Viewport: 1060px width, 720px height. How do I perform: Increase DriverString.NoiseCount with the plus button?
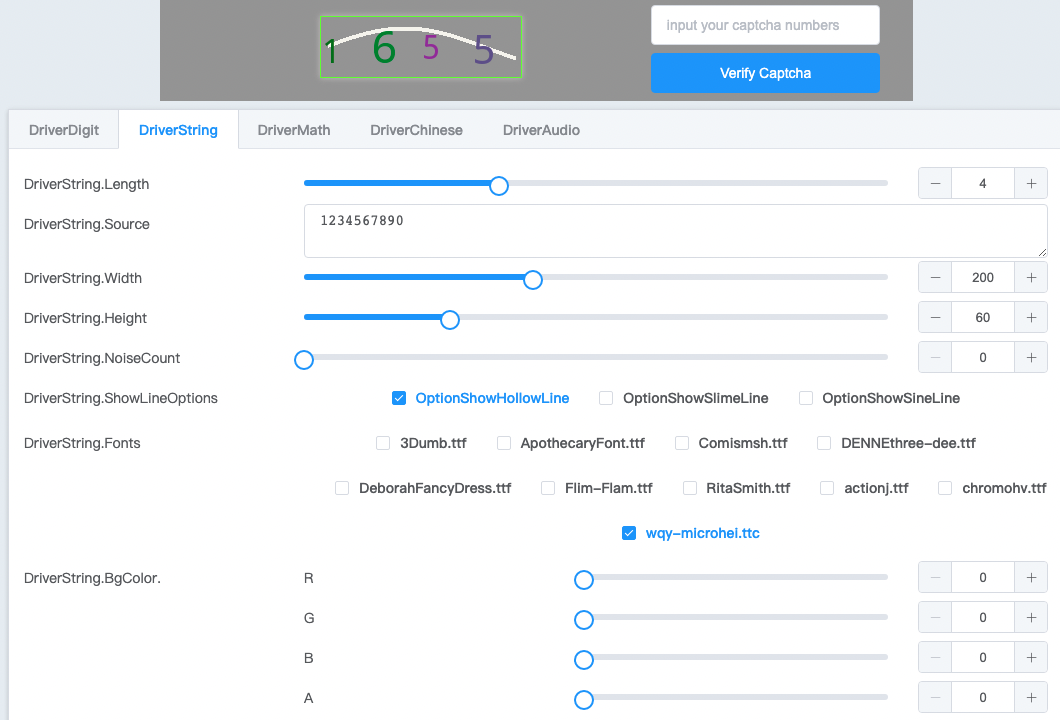coord(1031,357)
